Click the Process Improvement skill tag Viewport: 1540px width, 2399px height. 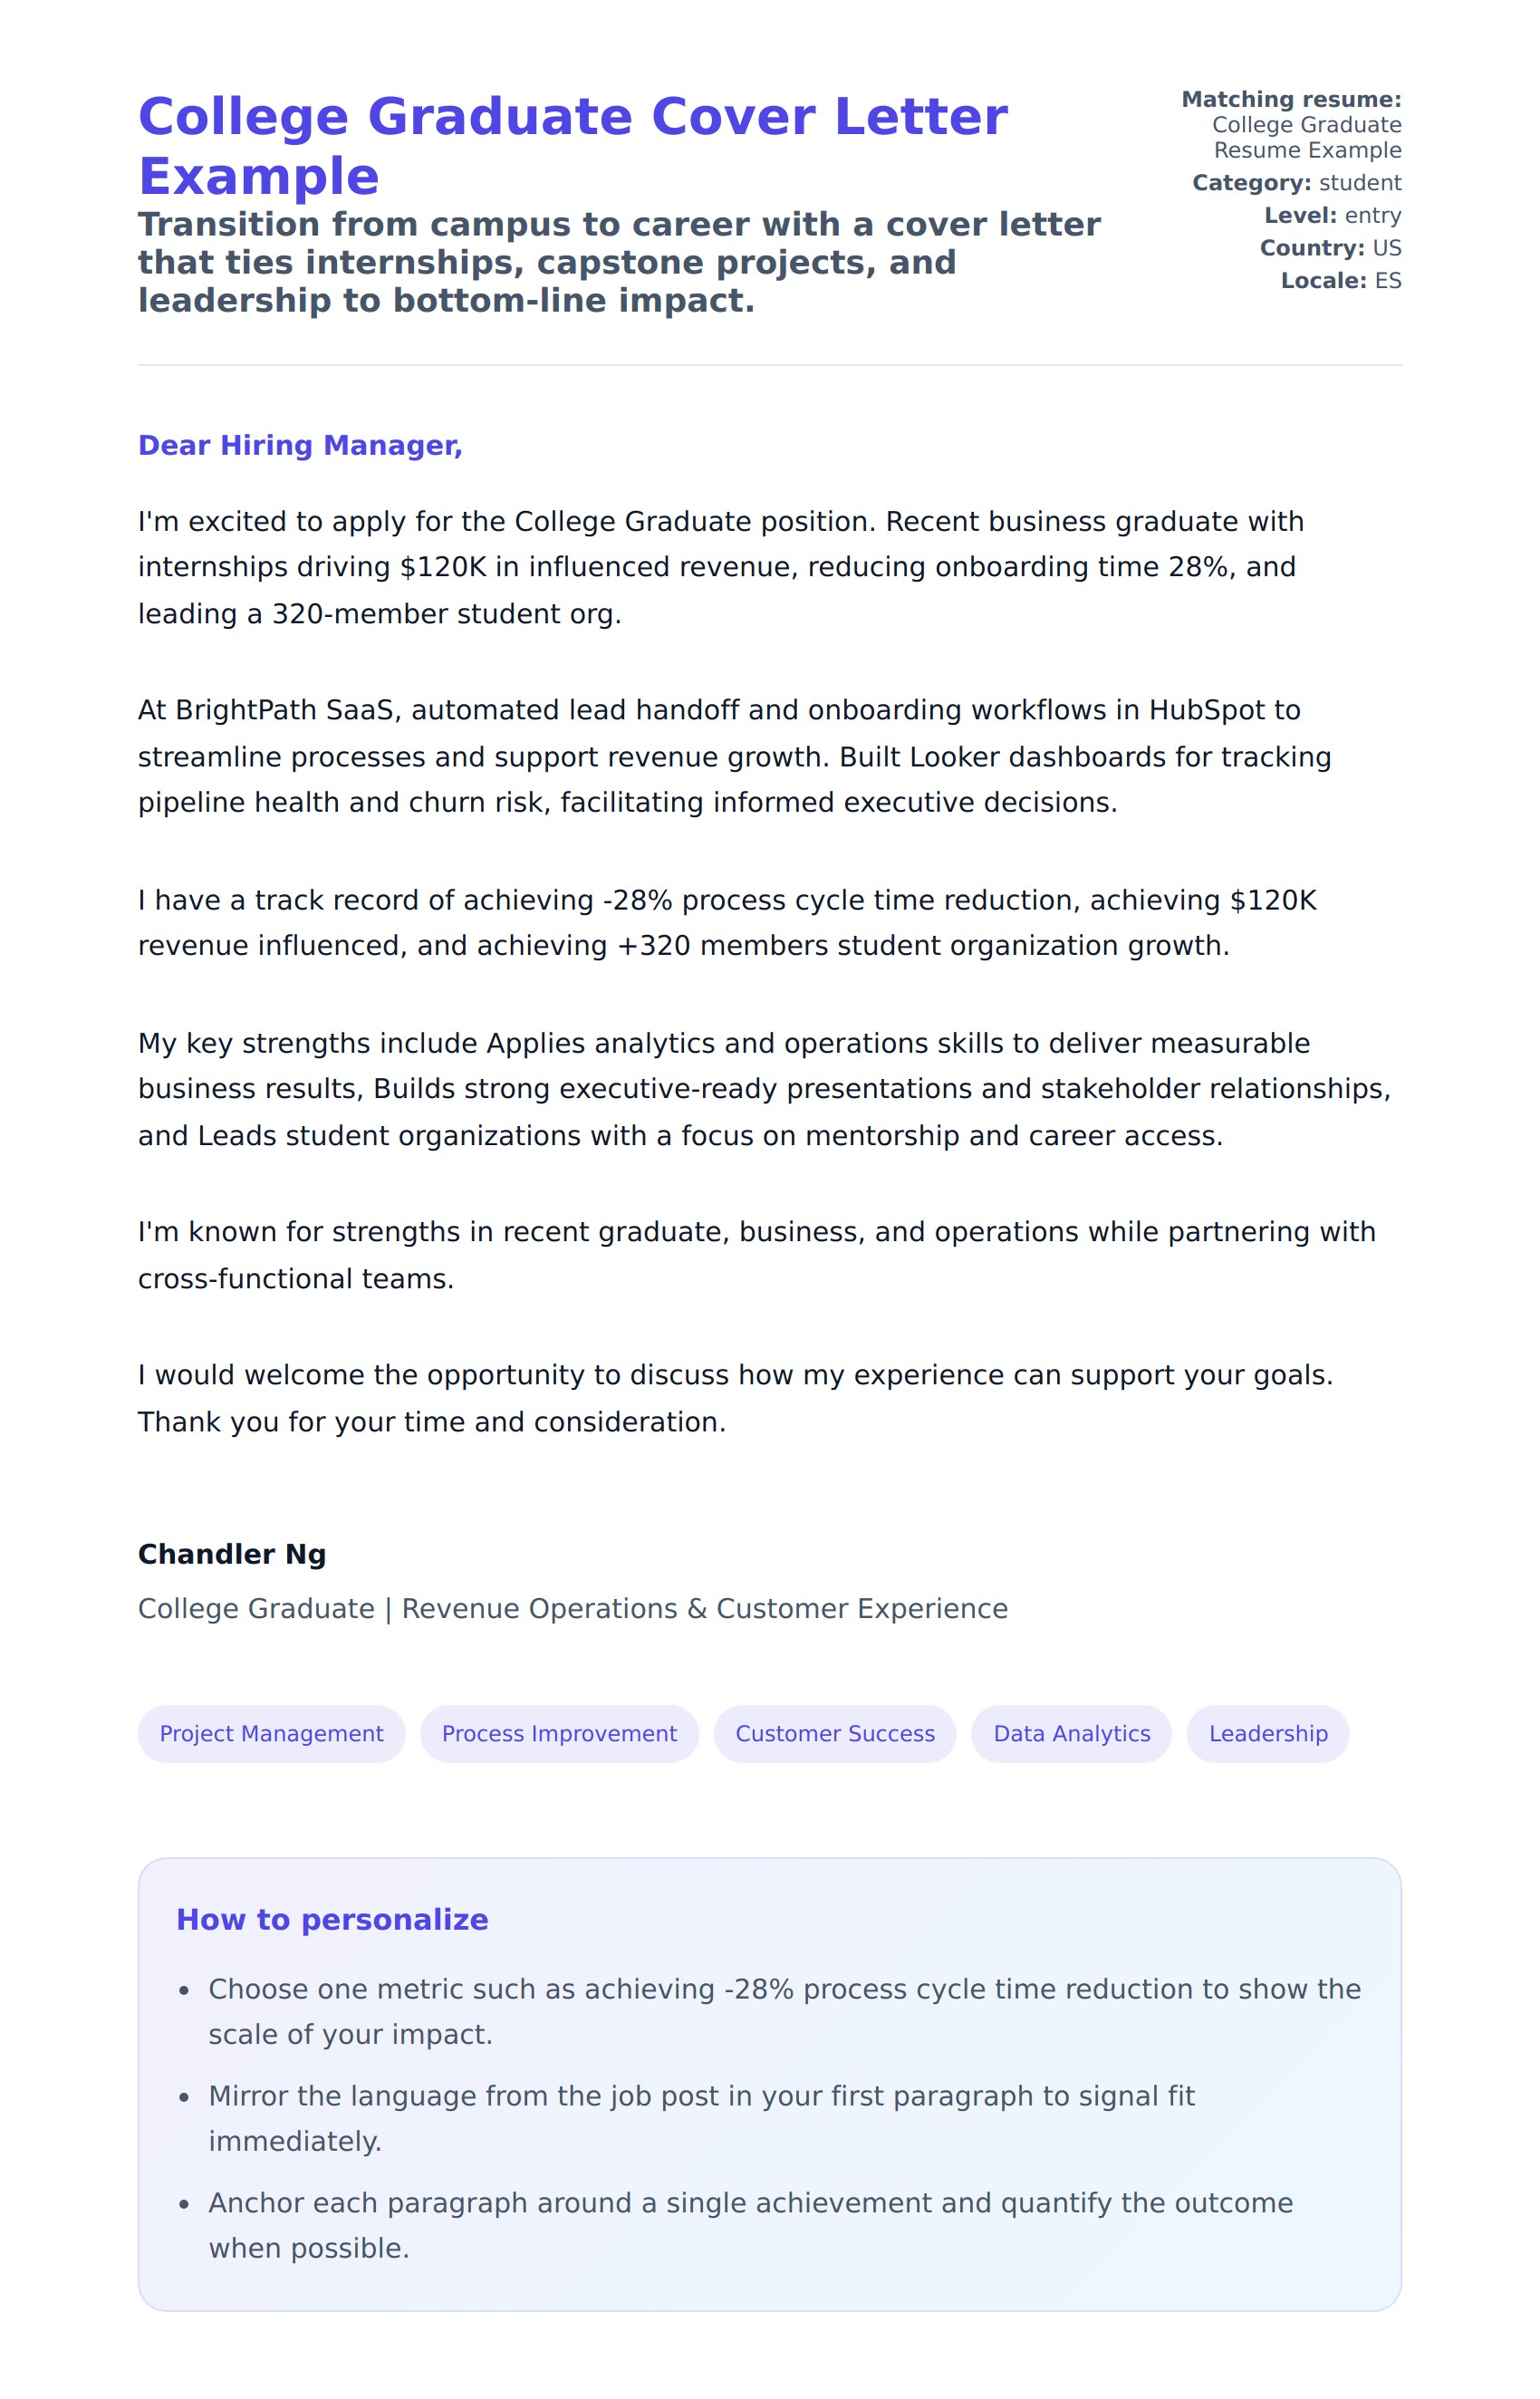pyautogui.click(x=559, y=1734)
